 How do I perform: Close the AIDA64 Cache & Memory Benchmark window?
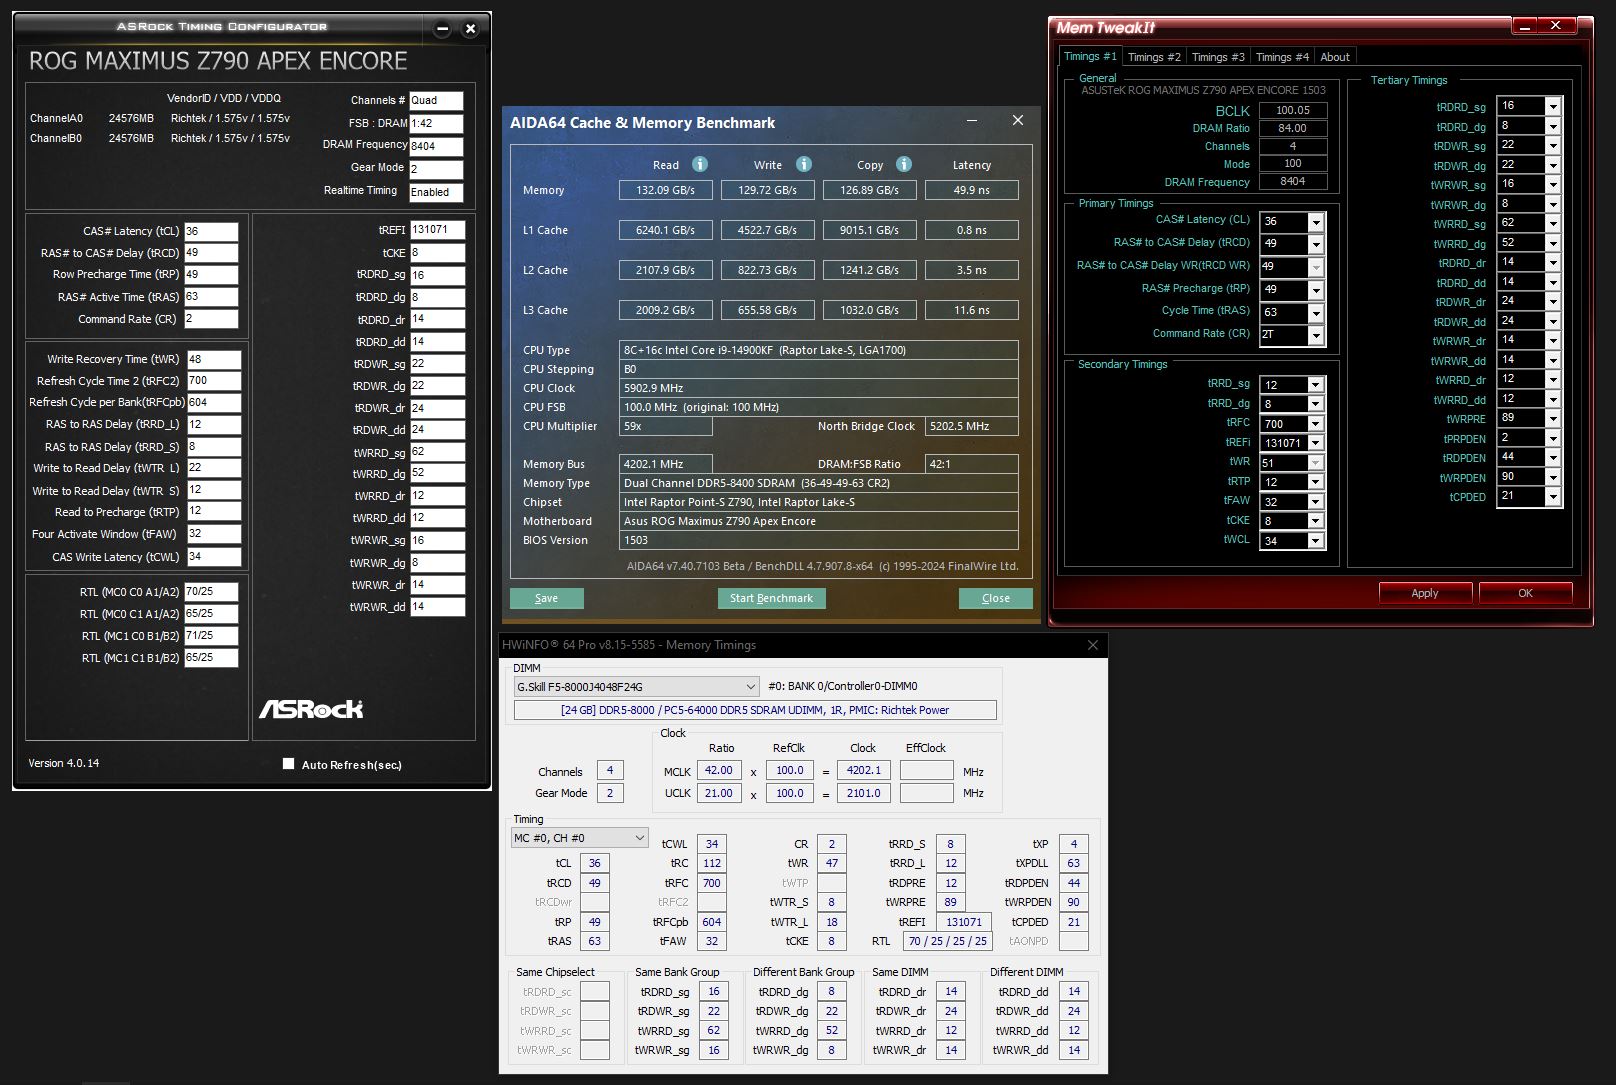(x=1018, y=121)
